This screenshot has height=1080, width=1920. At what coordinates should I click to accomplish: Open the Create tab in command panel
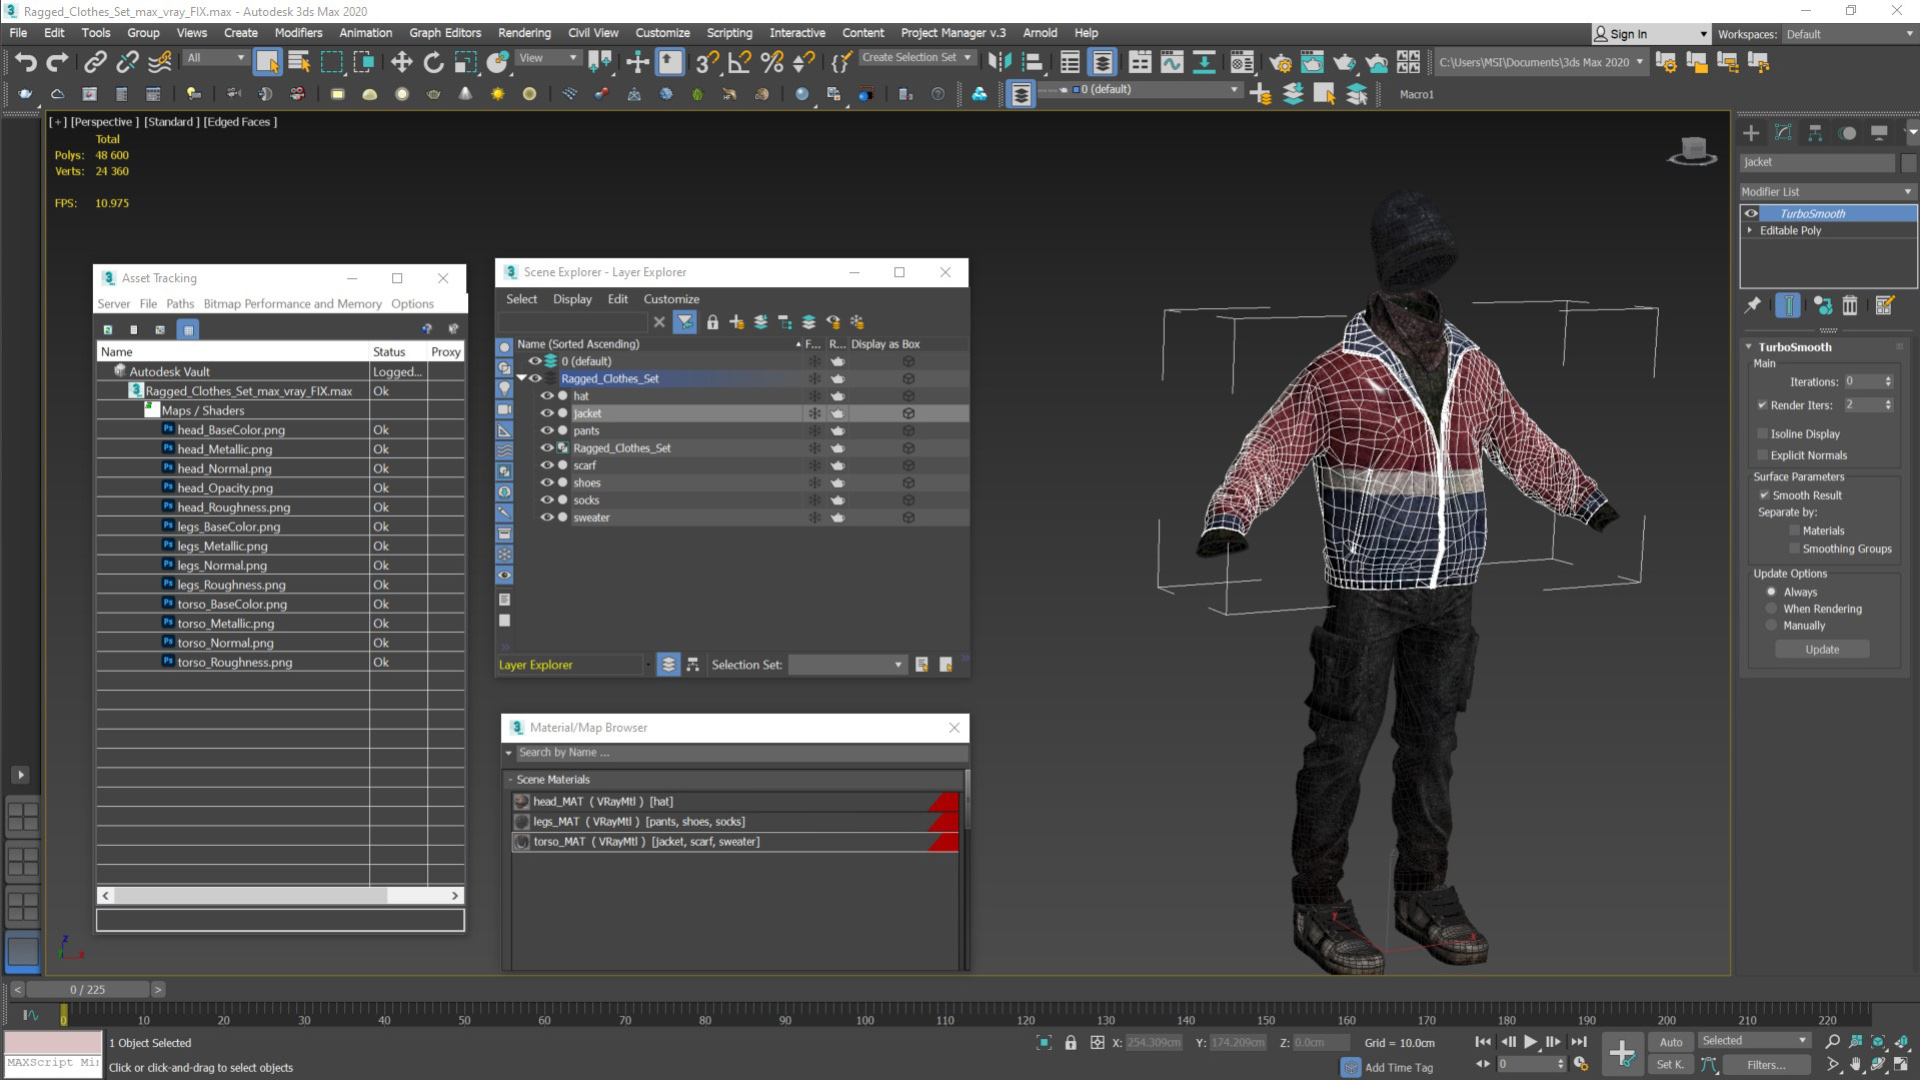pyautogui.click(x=1751, y=133)
